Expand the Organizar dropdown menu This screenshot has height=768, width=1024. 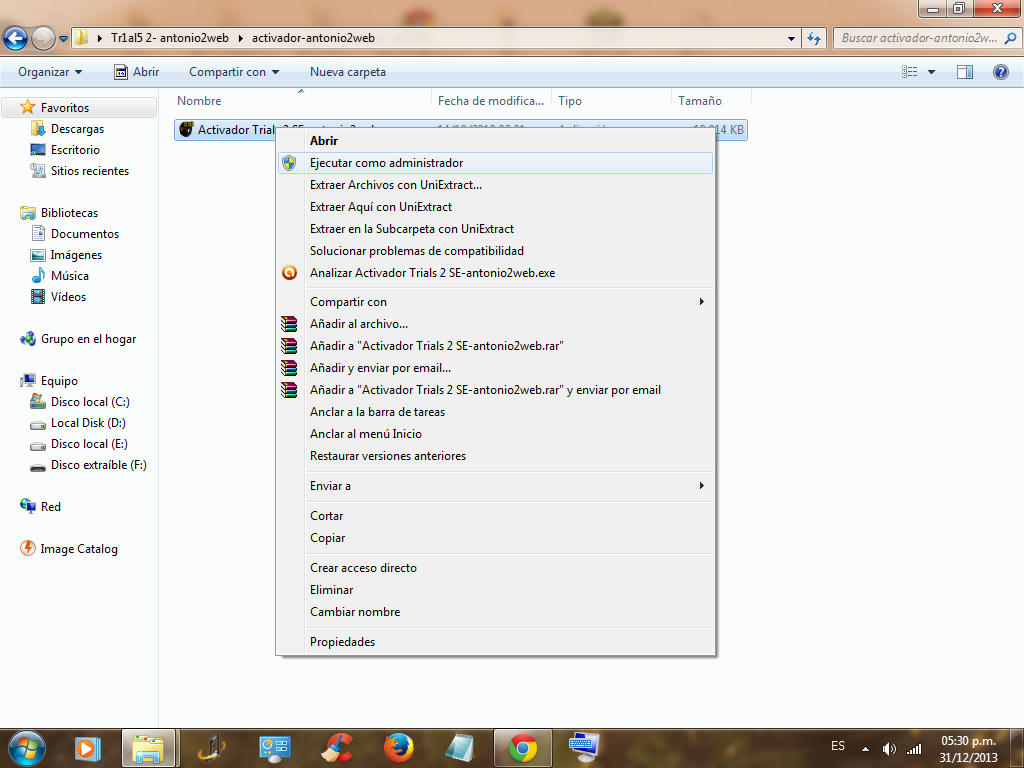click(x=50, y=72)
